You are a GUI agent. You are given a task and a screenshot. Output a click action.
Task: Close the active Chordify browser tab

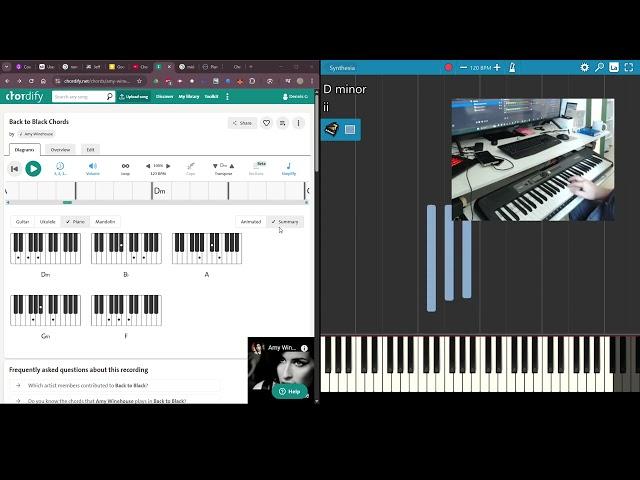169,67
